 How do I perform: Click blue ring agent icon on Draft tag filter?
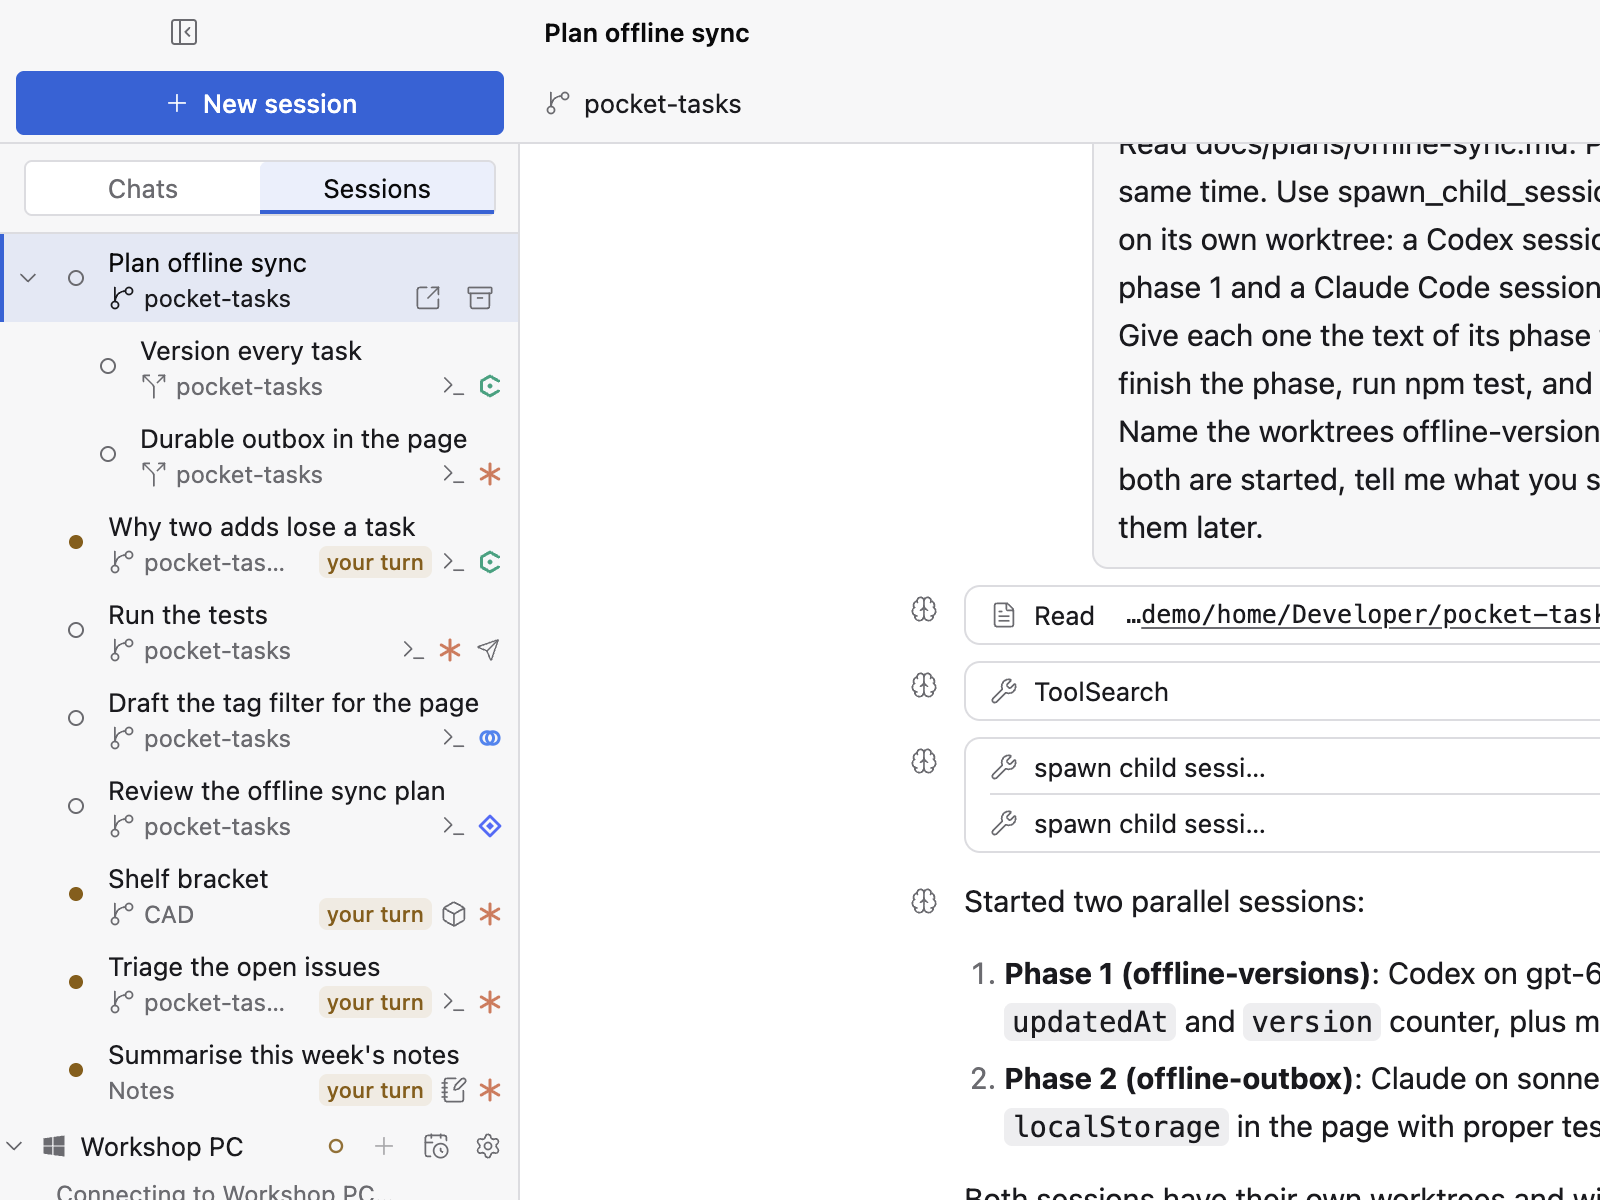[490, 738]
